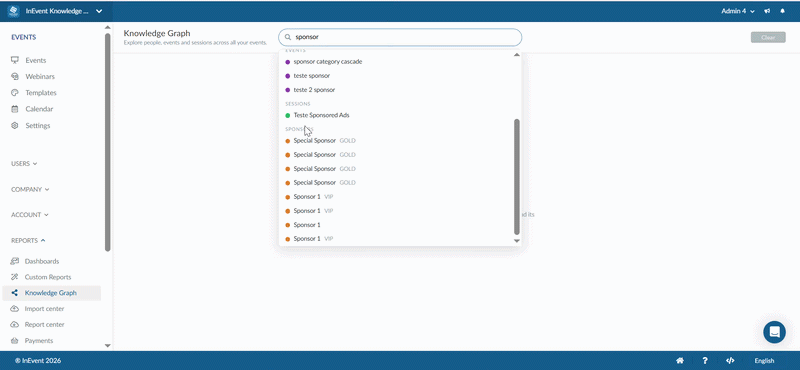The width and height of the screenshot is (800, 370).
Task: Click the help question mark icon
Action: [x=705, y=361]
